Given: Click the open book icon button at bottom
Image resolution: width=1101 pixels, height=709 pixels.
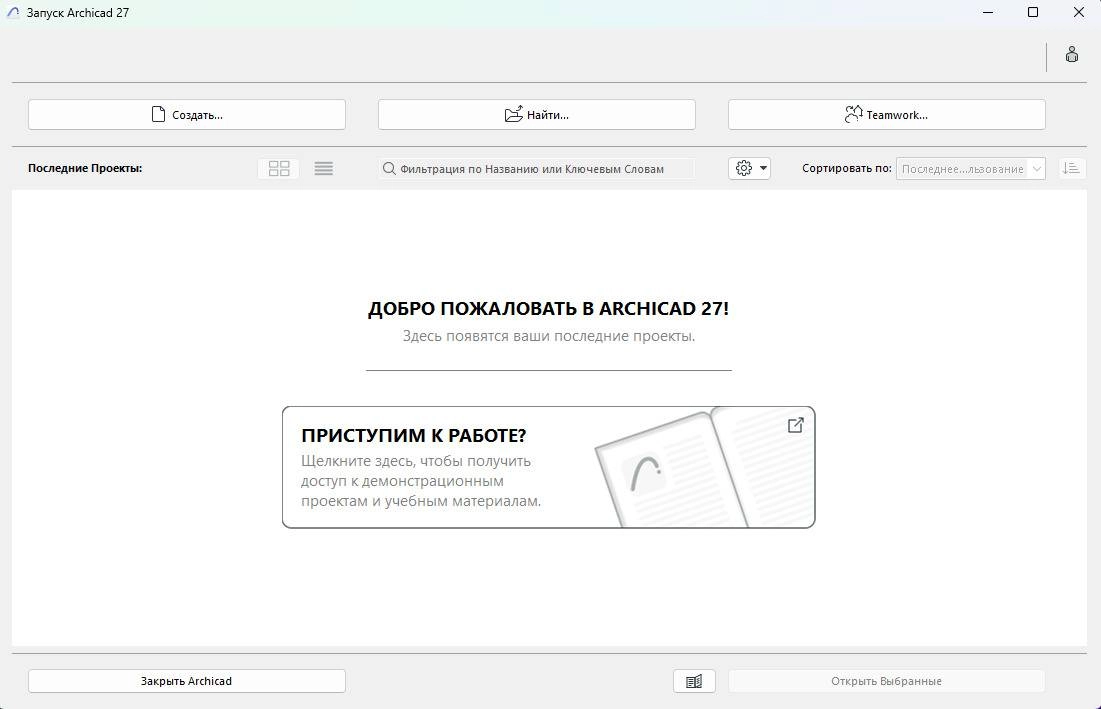Looking at the screenshot, I should 694,681.
